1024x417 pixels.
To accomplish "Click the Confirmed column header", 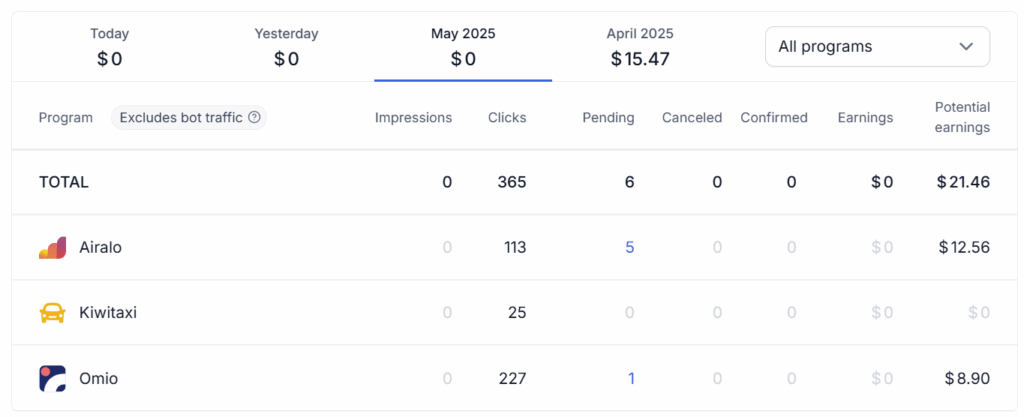I will click(x=774, y=118).
